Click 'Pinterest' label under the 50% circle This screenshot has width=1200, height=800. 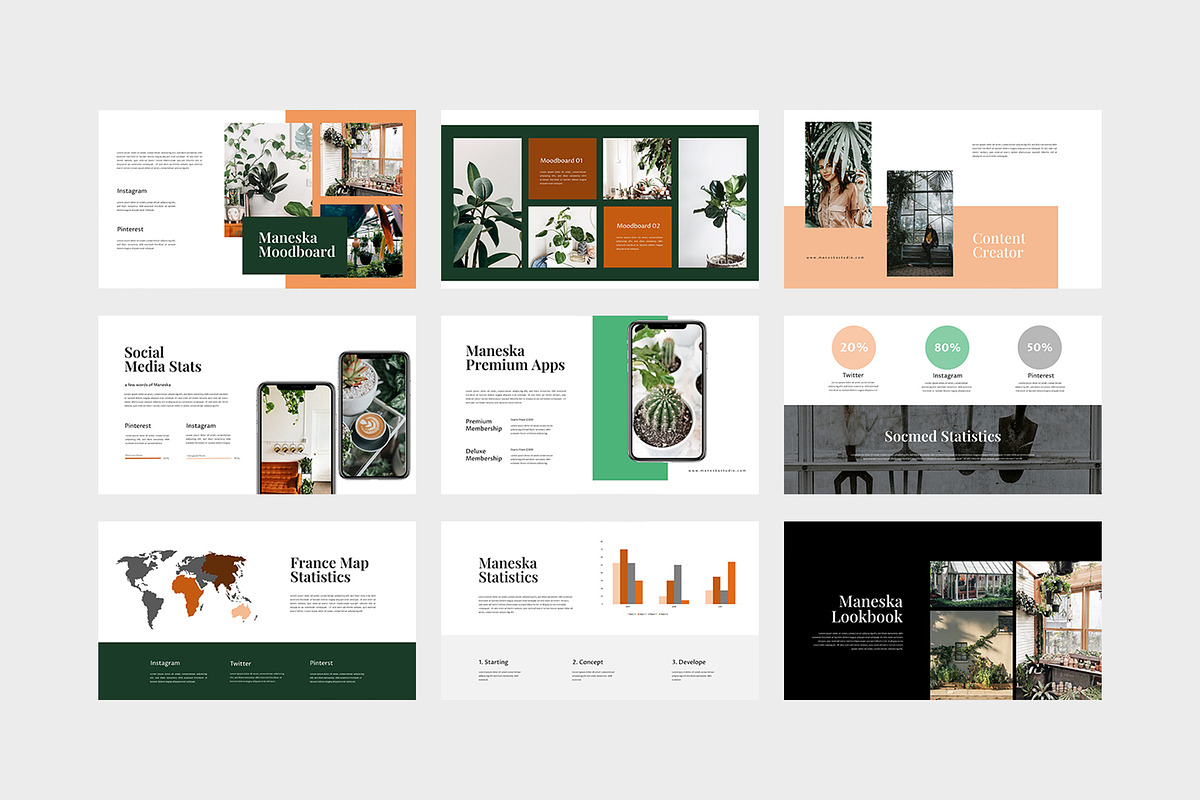click(1040, 376)
